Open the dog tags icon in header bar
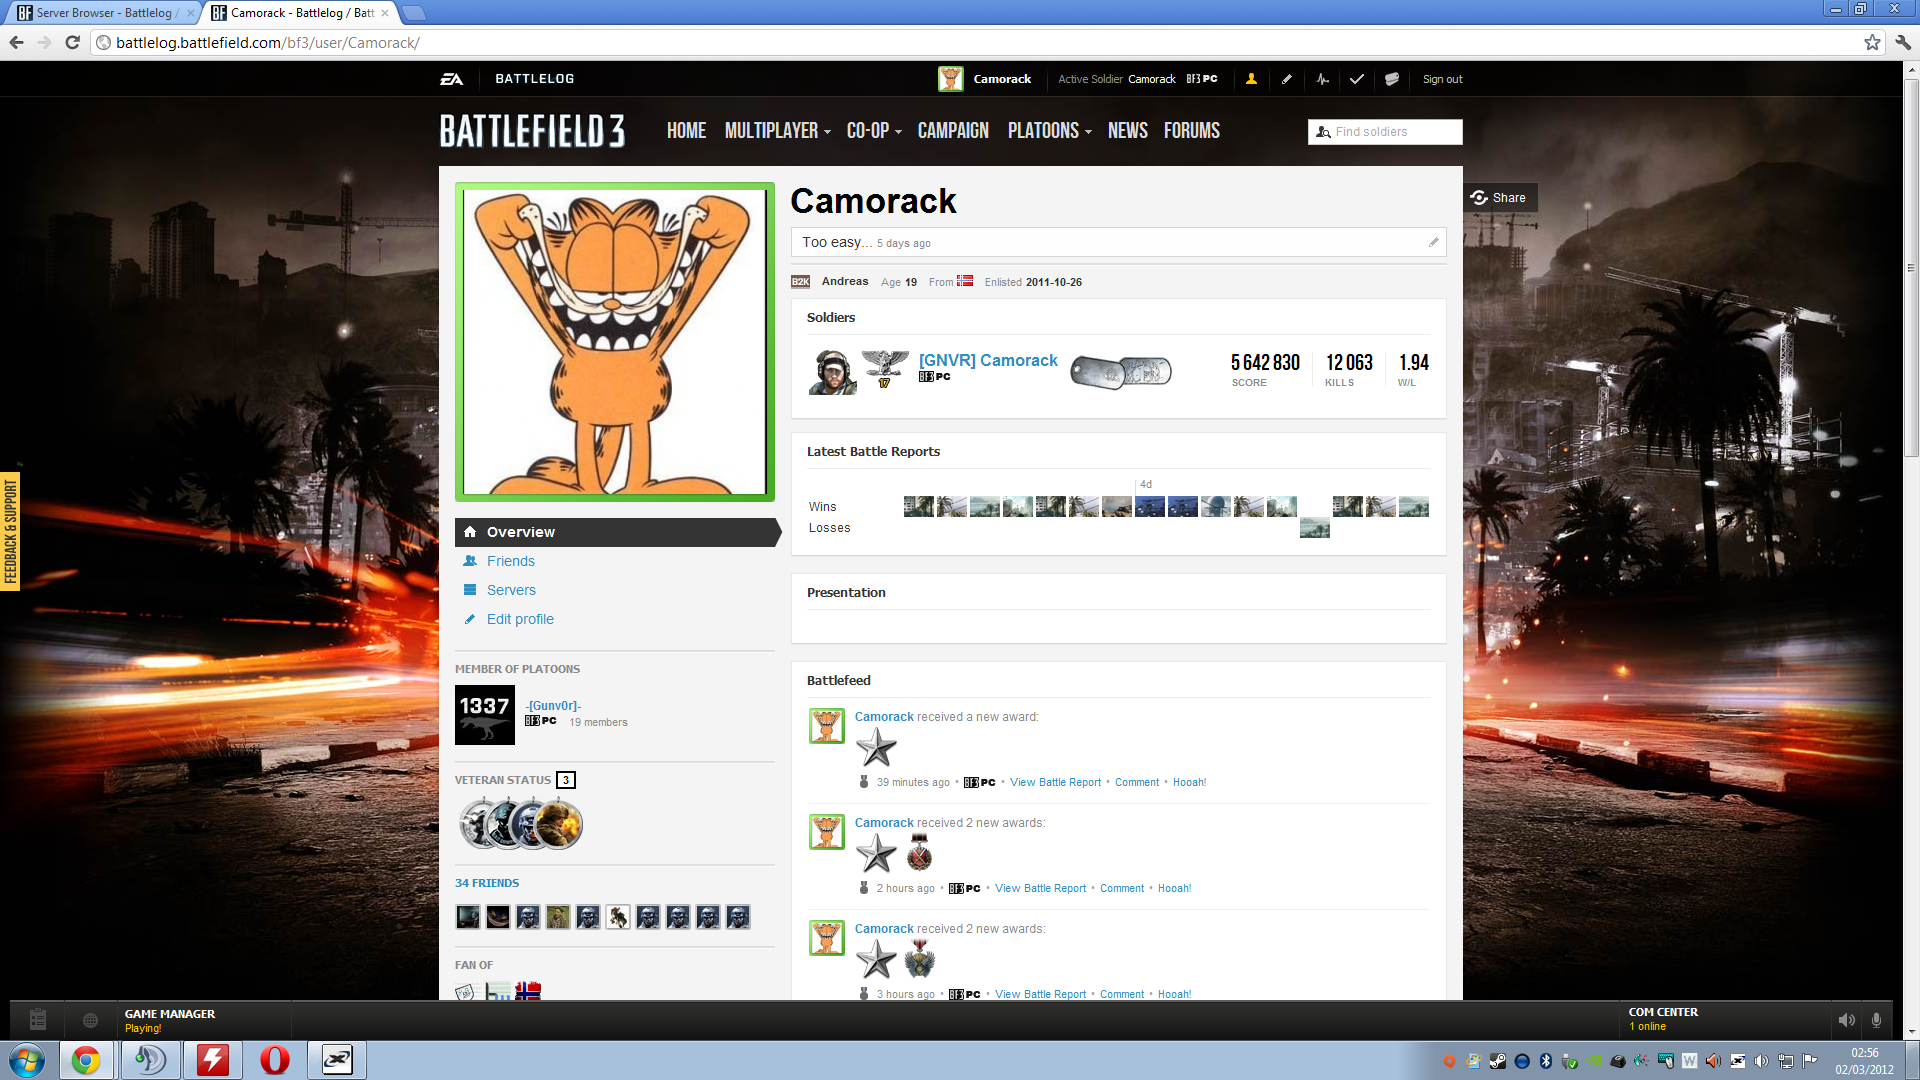The image size is (1920, 1080). pyautogui.click(x=1391, y=79)
